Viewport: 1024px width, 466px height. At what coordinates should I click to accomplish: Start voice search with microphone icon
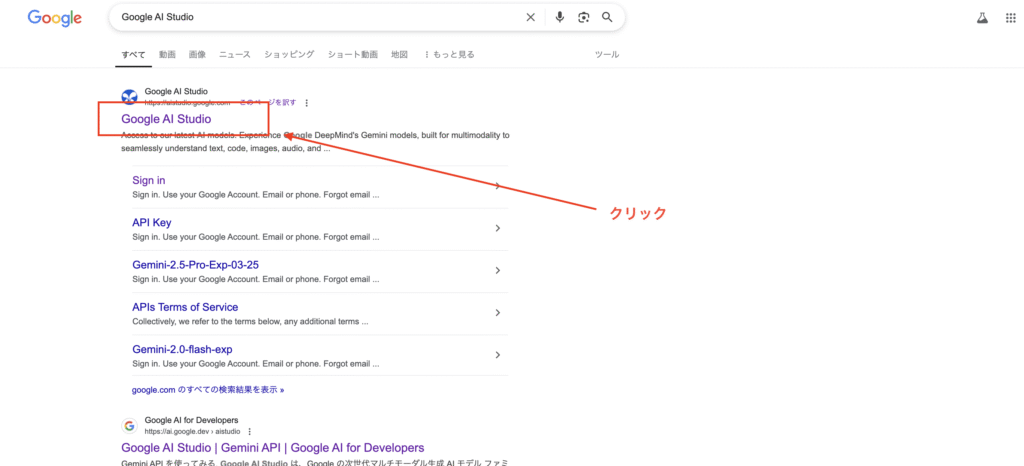(x=560, y=18)
